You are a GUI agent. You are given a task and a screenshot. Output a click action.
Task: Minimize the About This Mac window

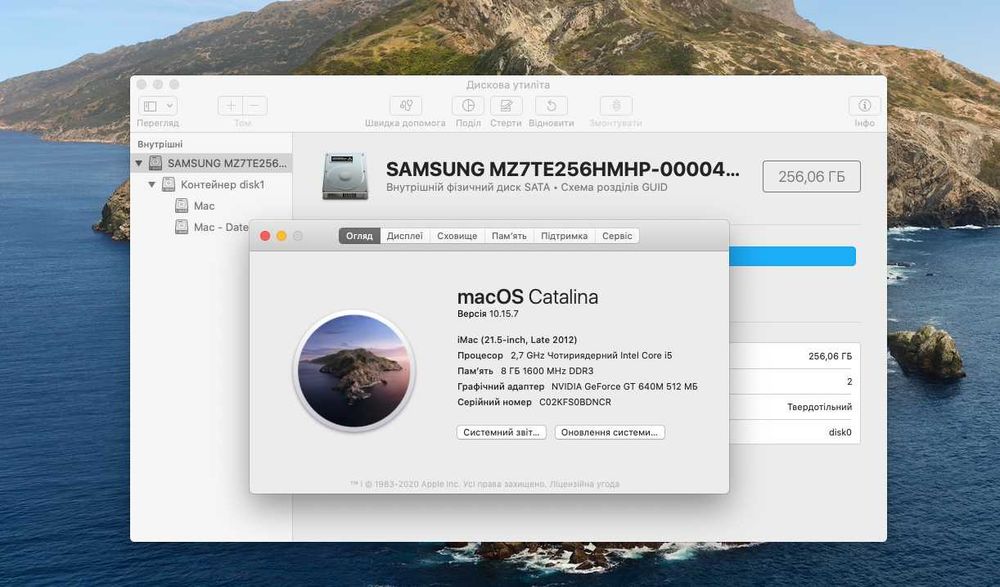pyautogui.click(x=282, y=236)
